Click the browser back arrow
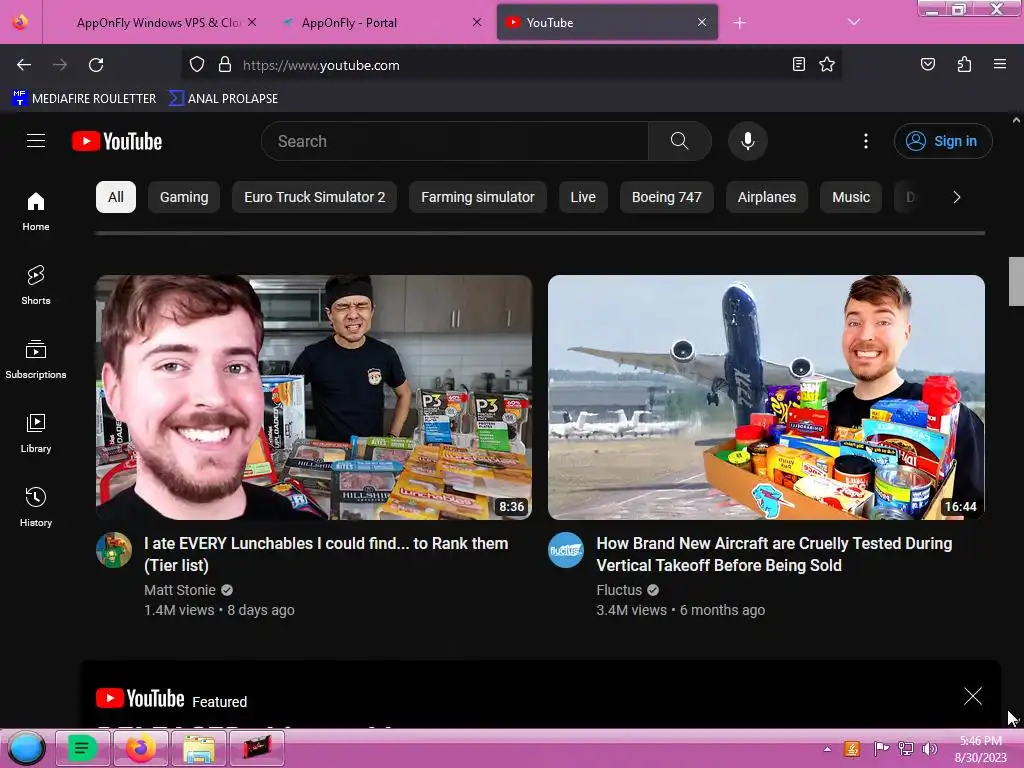This screenshot has width=1024, height=768. coord(24,65)
